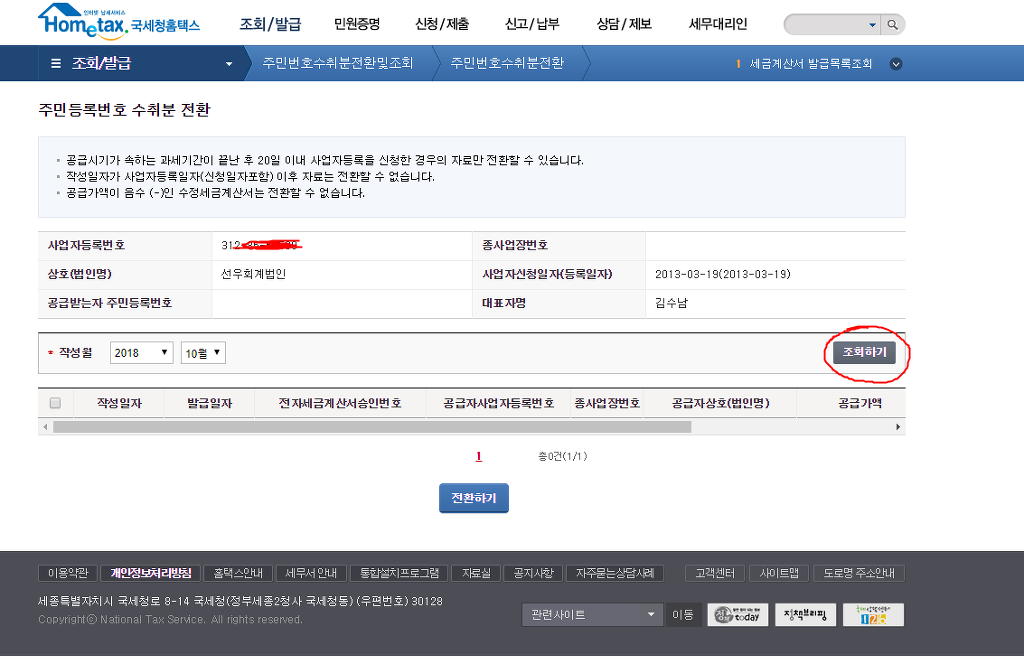Screen dimensions: 1024x664
Task: Click the 총0건(1/1) result count text
Action: 562,456
